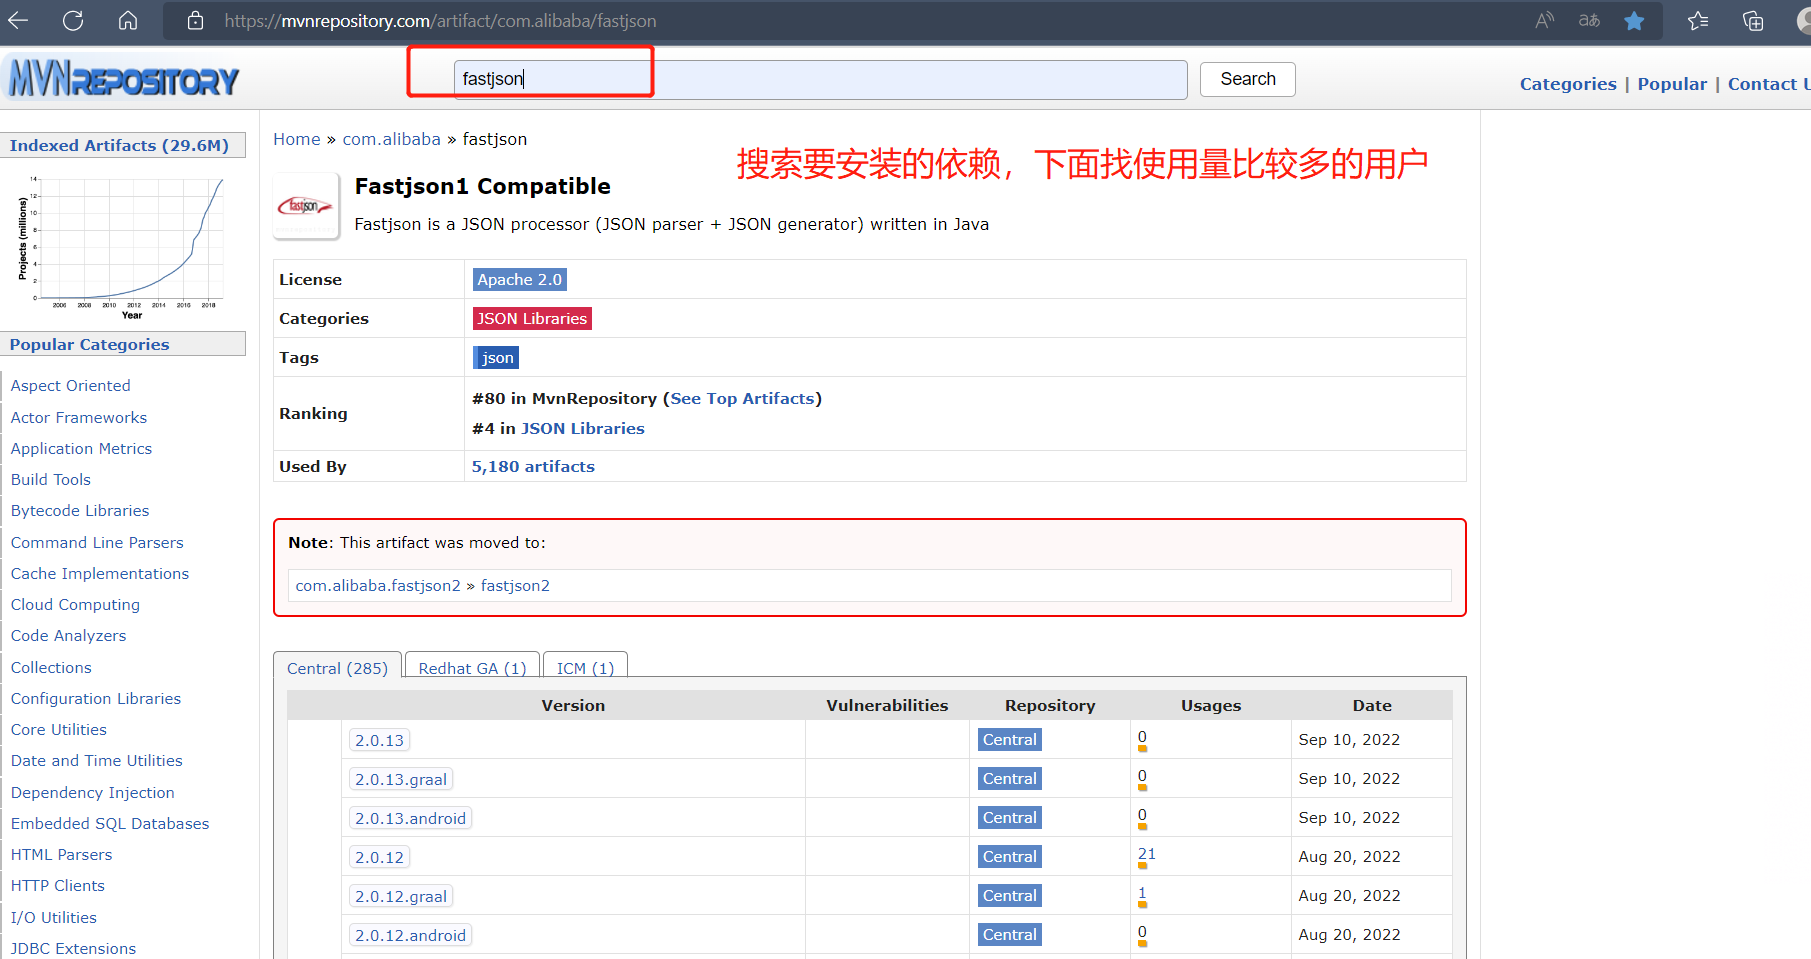Switch to the Central (285) tab
The width and height of the screenshot is (1811, 959).
point(337,667)
